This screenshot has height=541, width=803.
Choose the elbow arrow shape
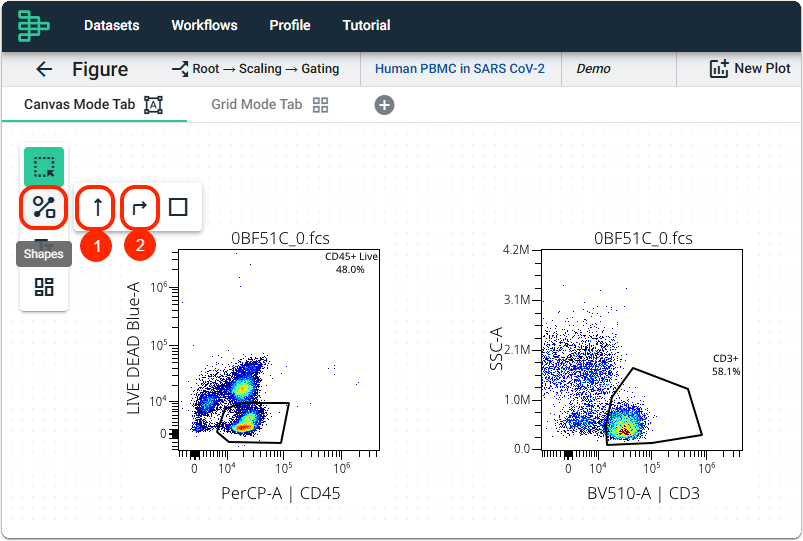point(139,207)
